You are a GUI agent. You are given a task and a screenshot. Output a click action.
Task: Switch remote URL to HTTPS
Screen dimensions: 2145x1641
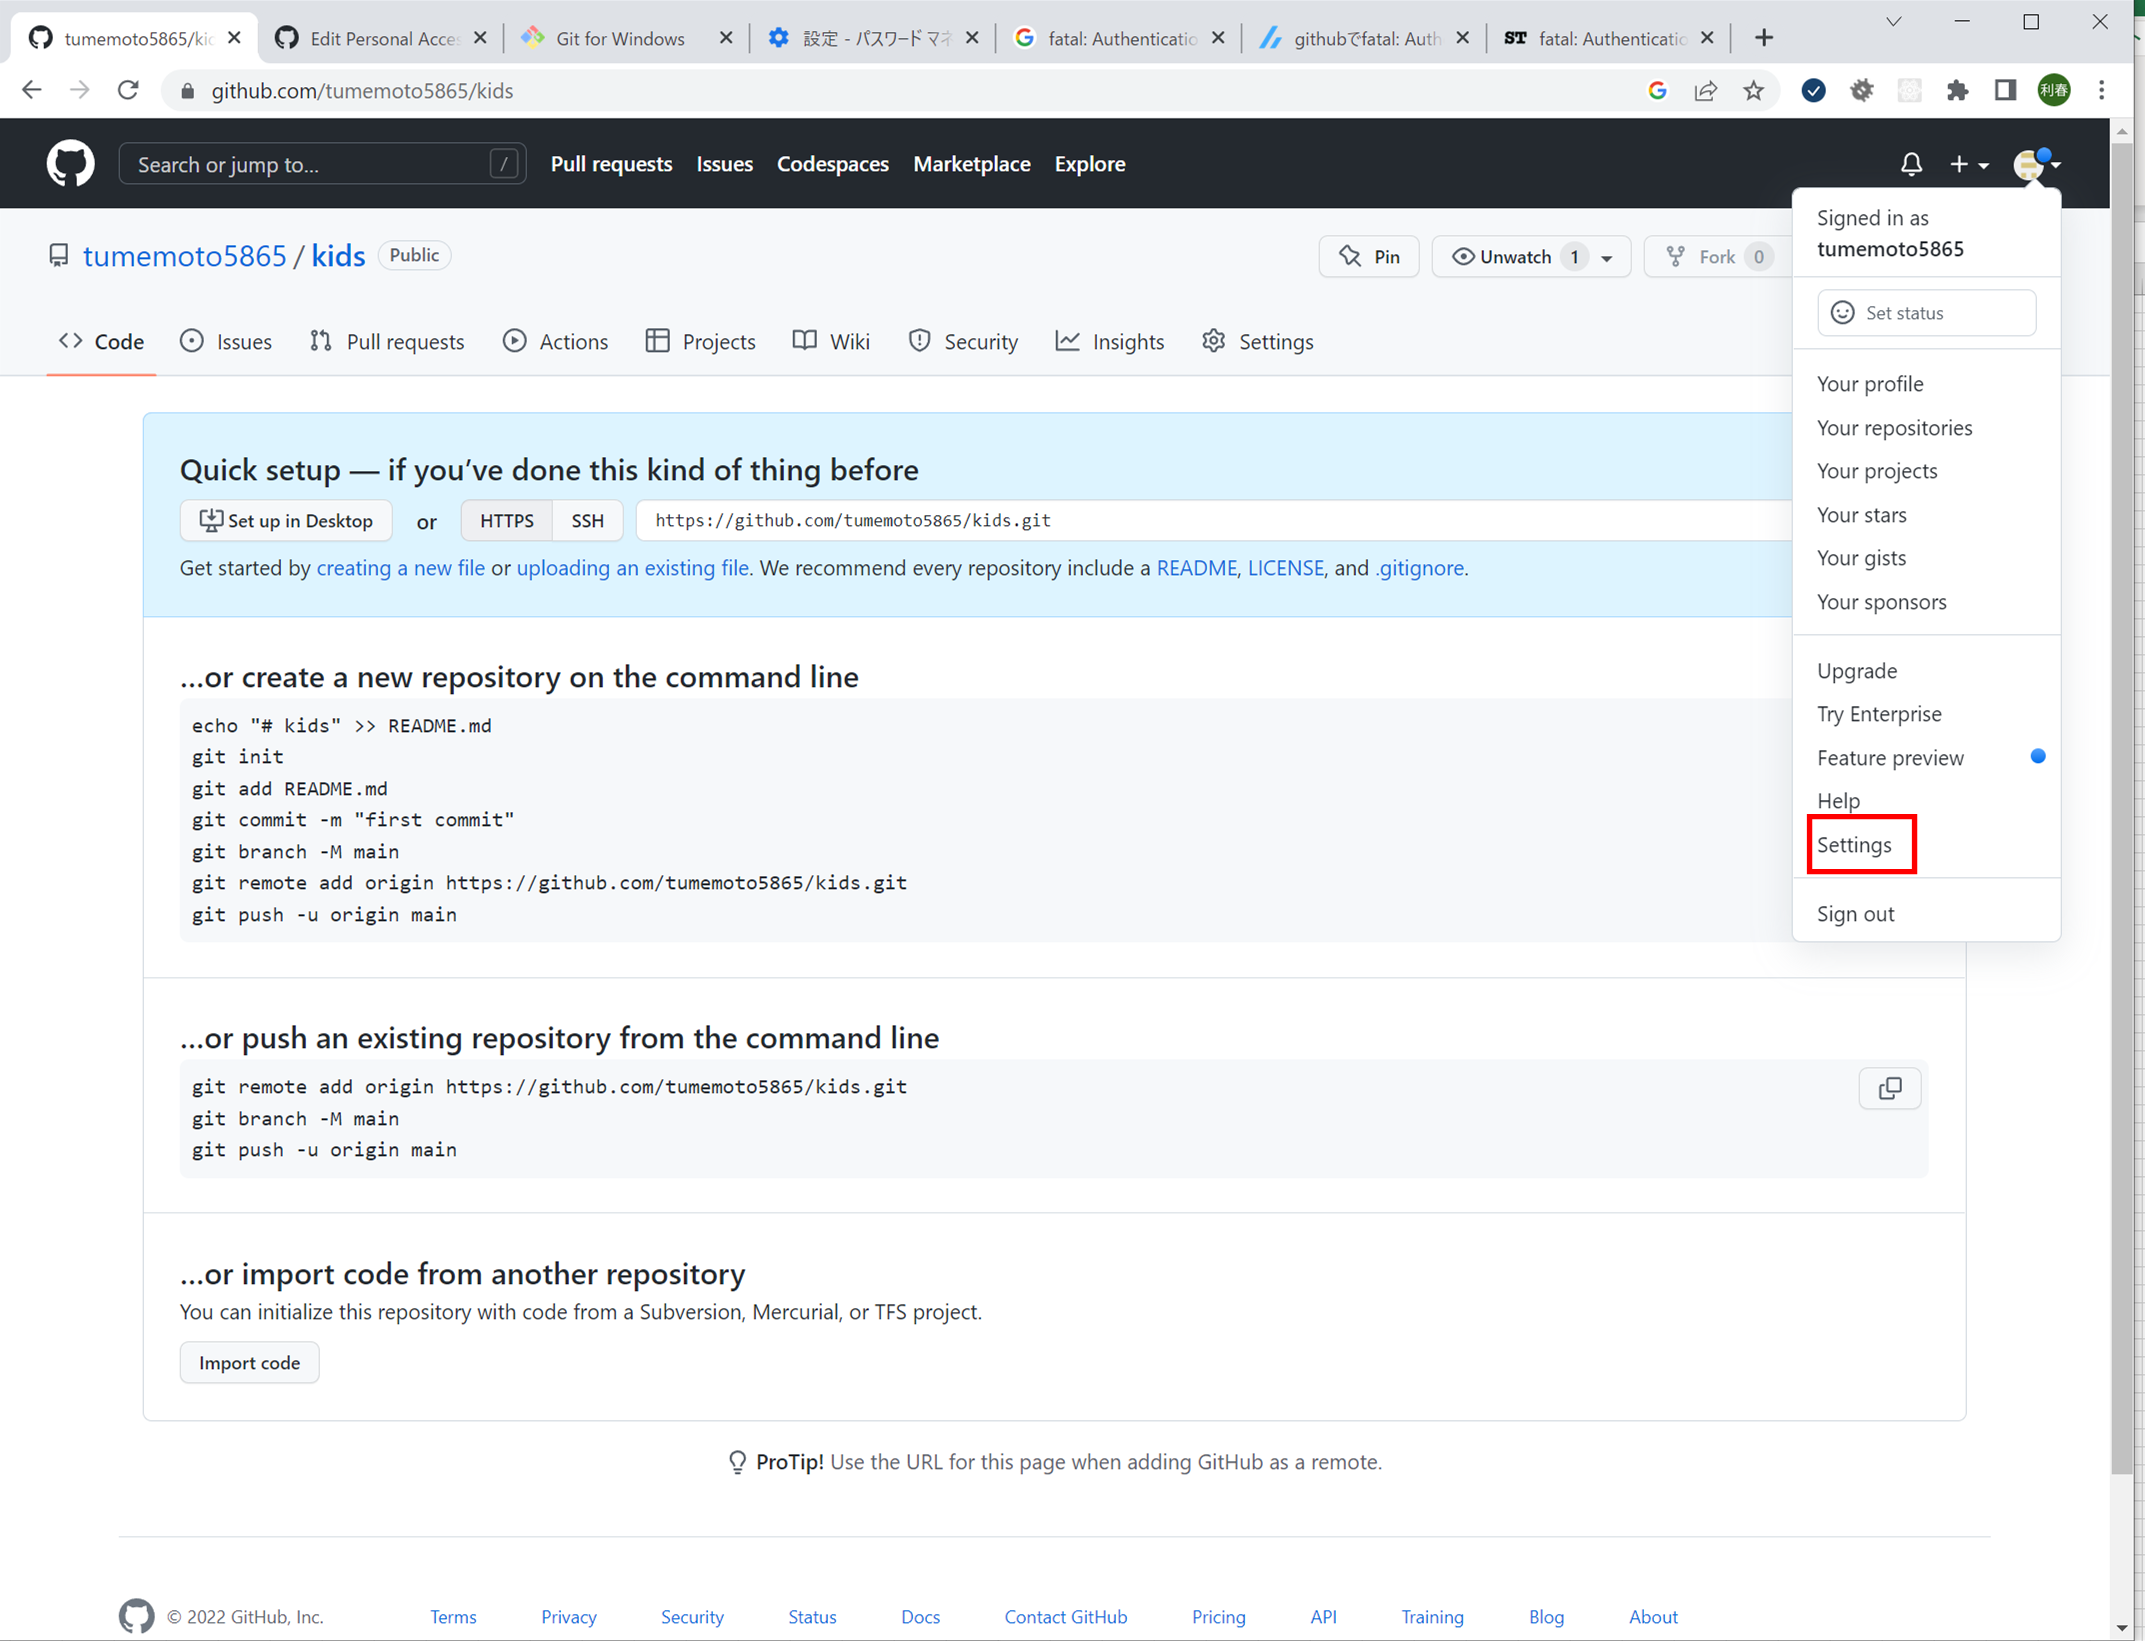506,520
